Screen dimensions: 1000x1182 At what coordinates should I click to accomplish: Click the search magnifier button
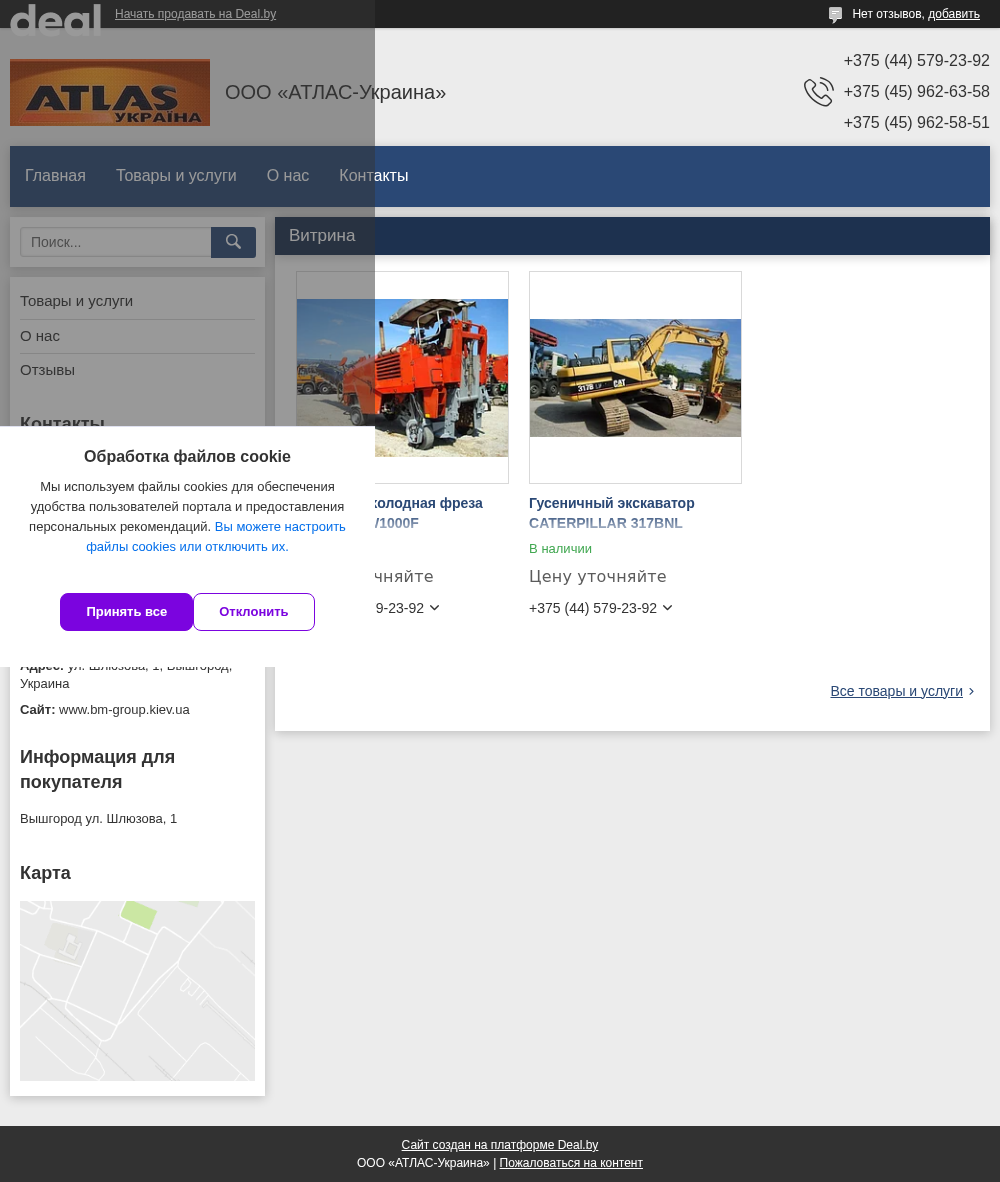click(x=233, y=242)
